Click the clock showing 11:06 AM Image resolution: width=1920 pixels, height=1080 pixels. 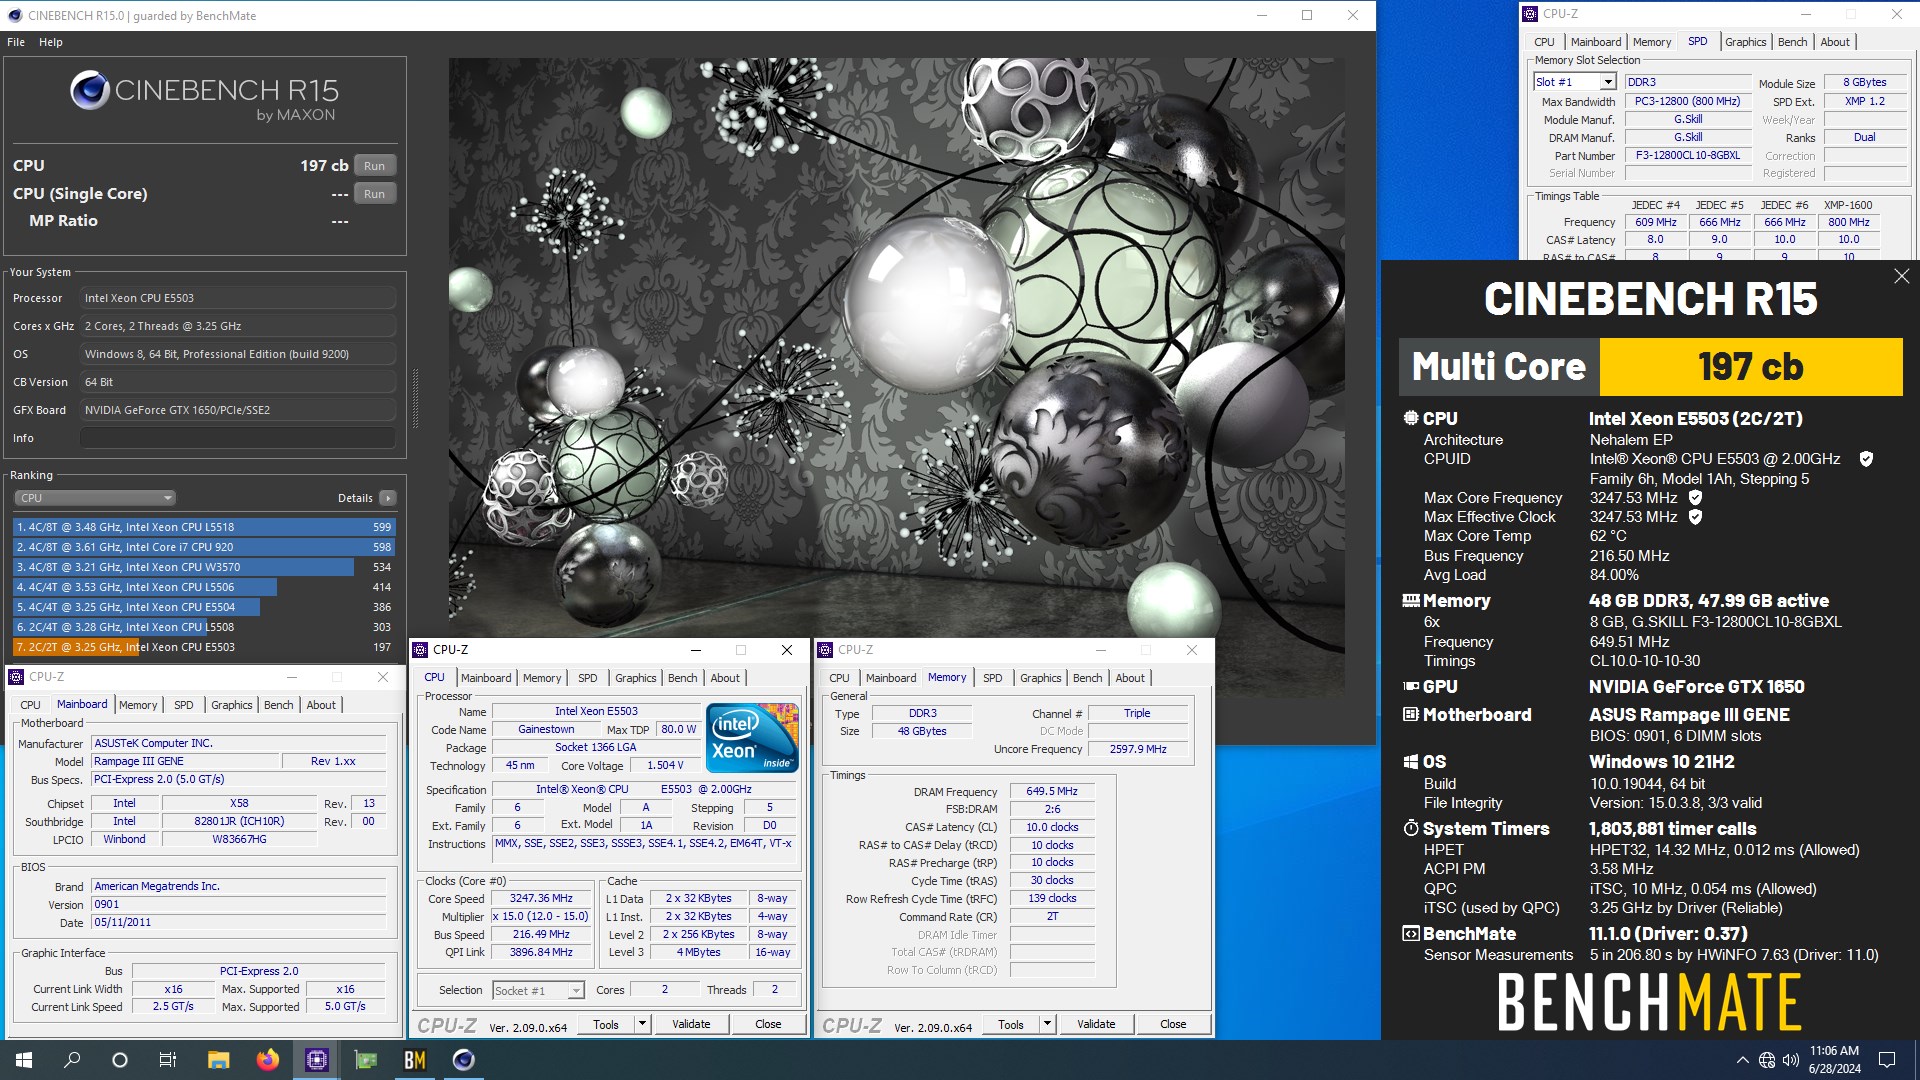1834,1051
